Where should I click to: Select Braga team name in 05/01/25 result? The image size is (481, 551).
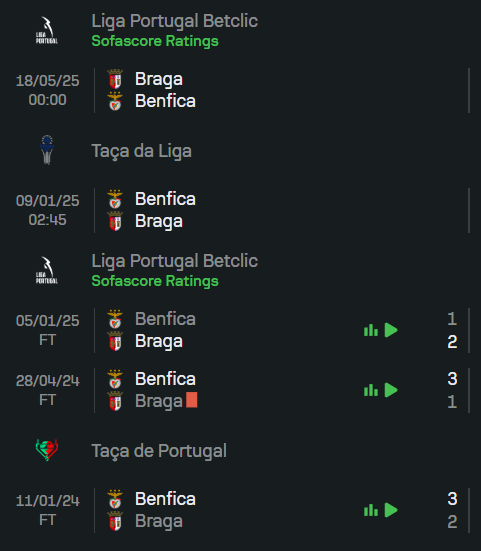pos(159,342)
